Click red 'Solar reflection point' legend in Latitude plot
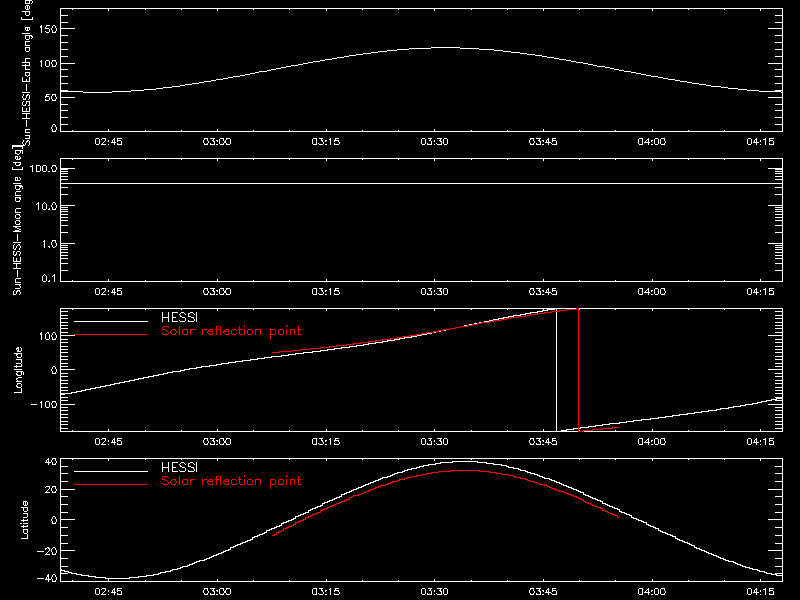This screenshot has height=600, width=800. [231, 481]
